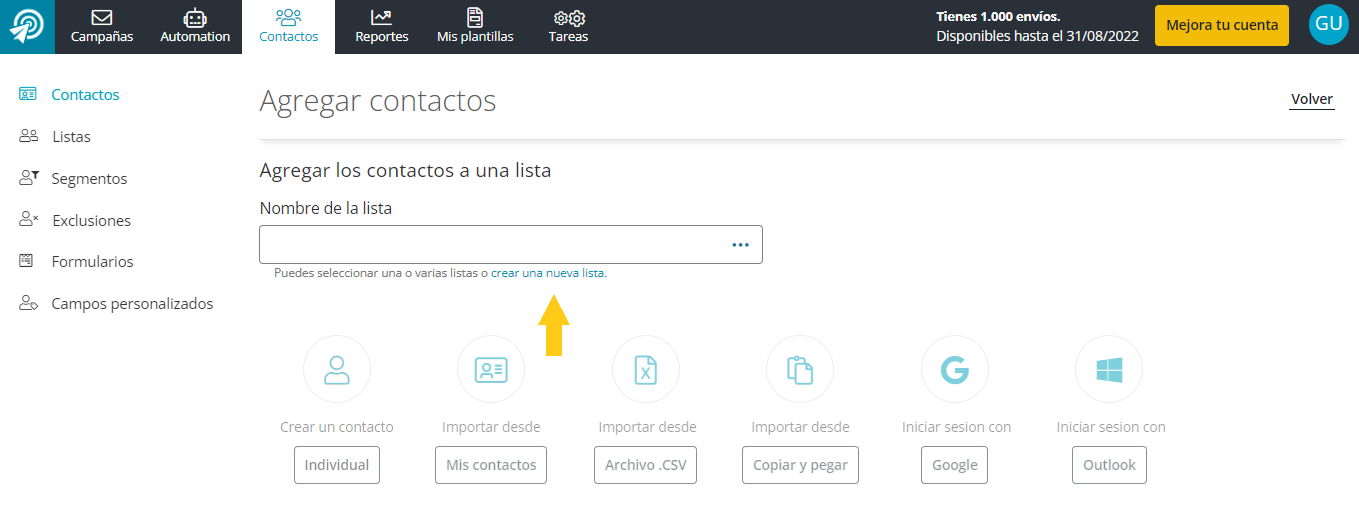Go to the Campañas menu label
This screenshot has width=1359, height=510.
click(x=102, y=36)
